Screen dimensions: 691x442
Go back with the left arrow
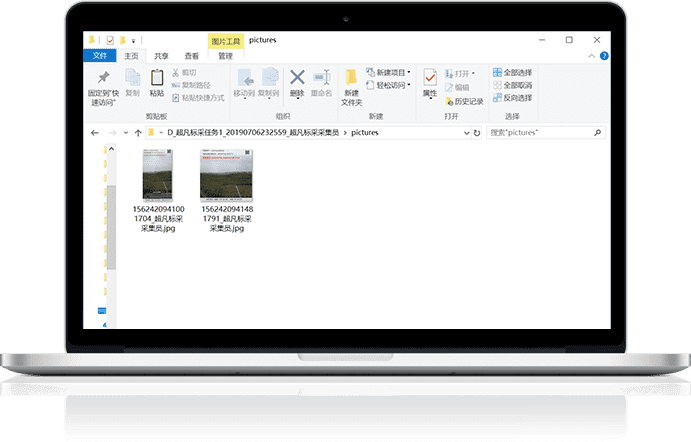coord(94,133)
